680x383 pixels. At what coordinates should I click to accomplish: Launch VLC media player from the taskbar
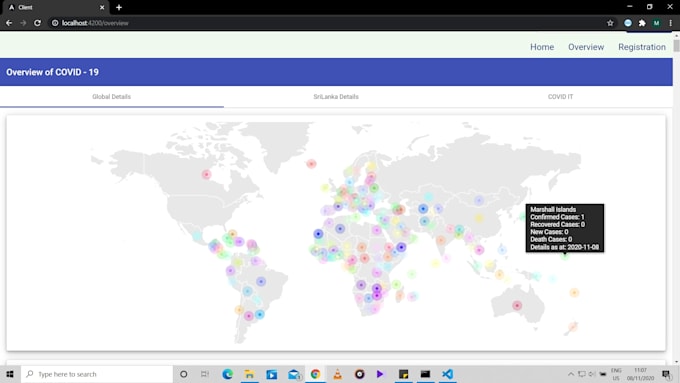(x=337, y=374)
